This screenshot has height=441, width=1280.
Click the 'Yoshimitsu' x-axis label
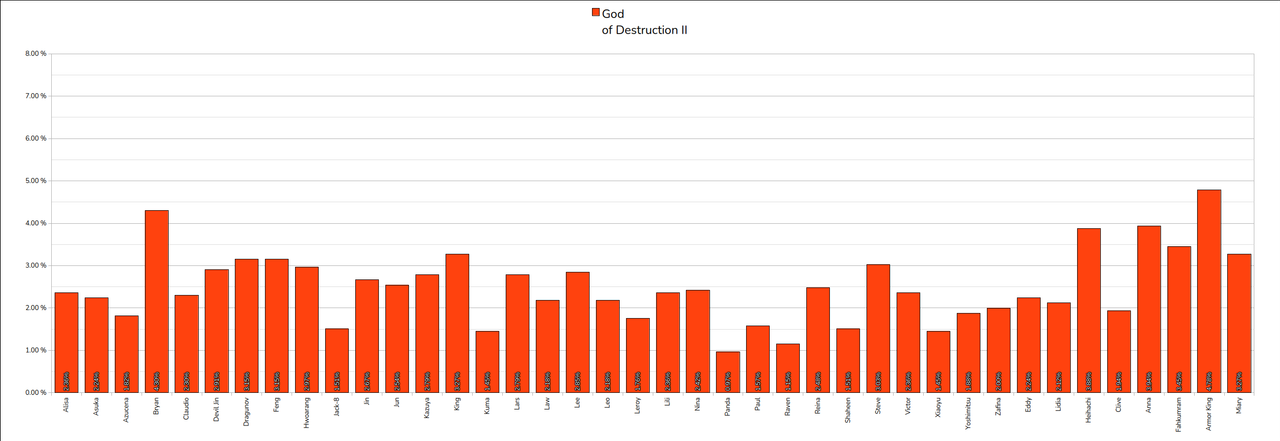968,412
